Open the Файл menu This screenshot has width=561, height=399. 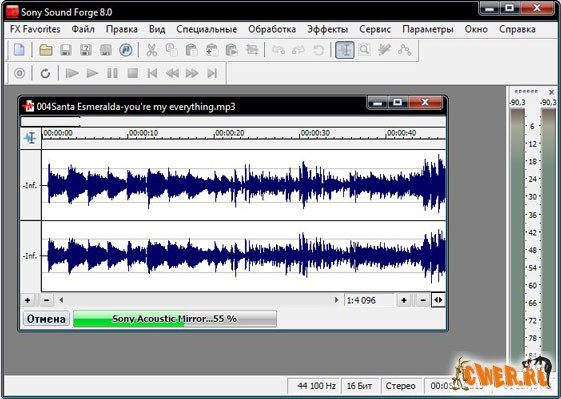point(83,29)
